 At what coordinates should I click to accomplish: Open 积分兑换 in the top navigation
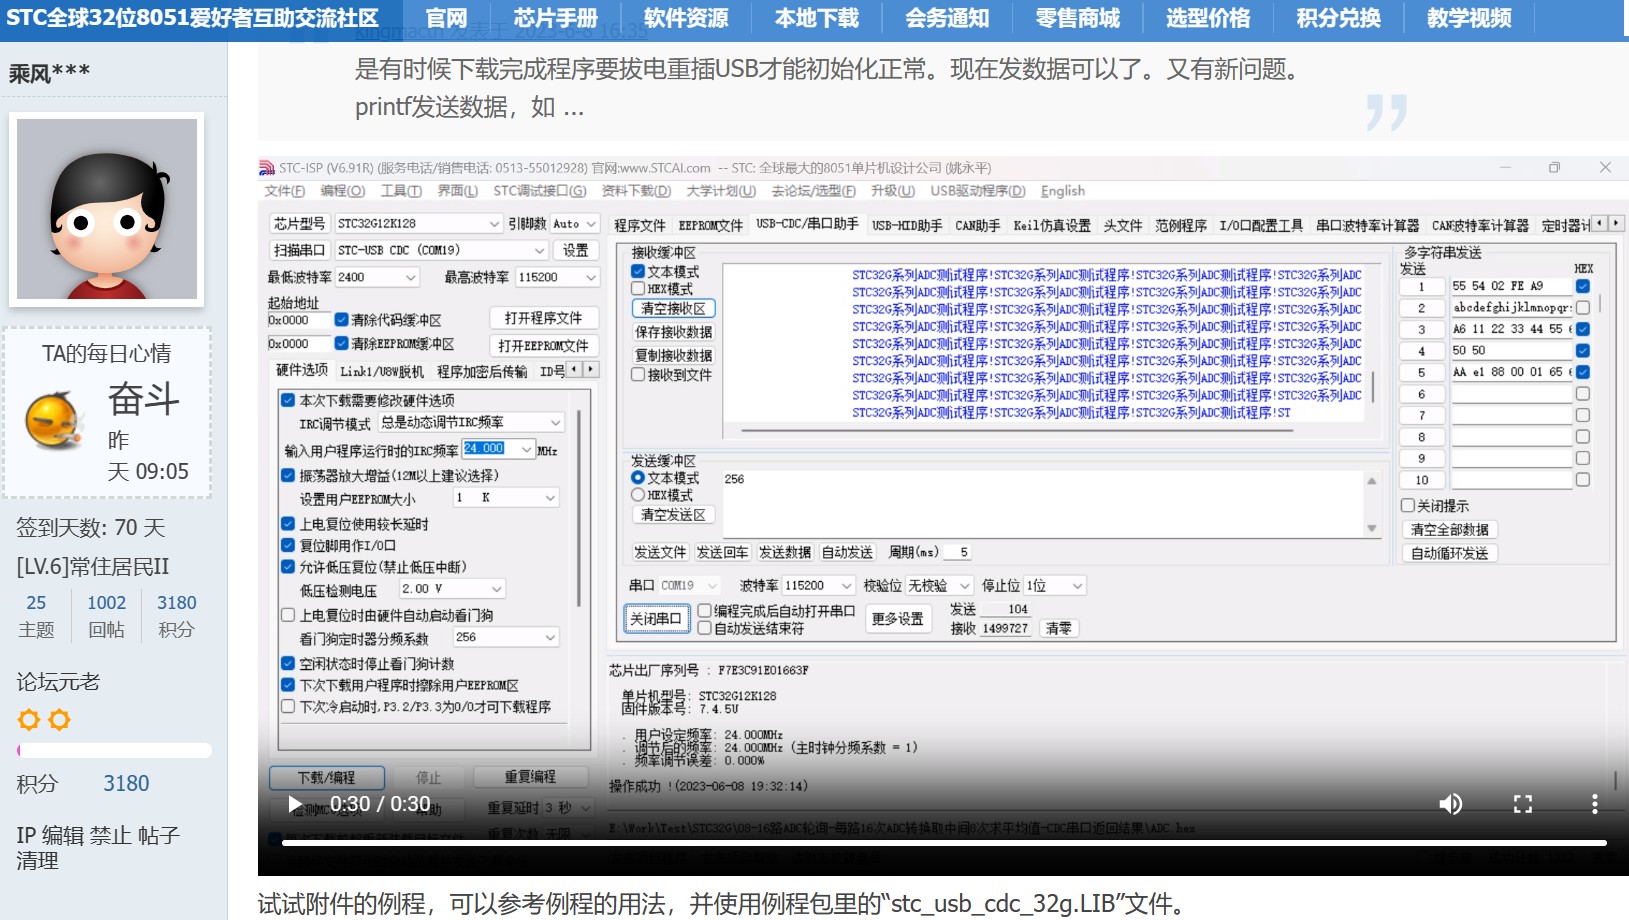1338,18
